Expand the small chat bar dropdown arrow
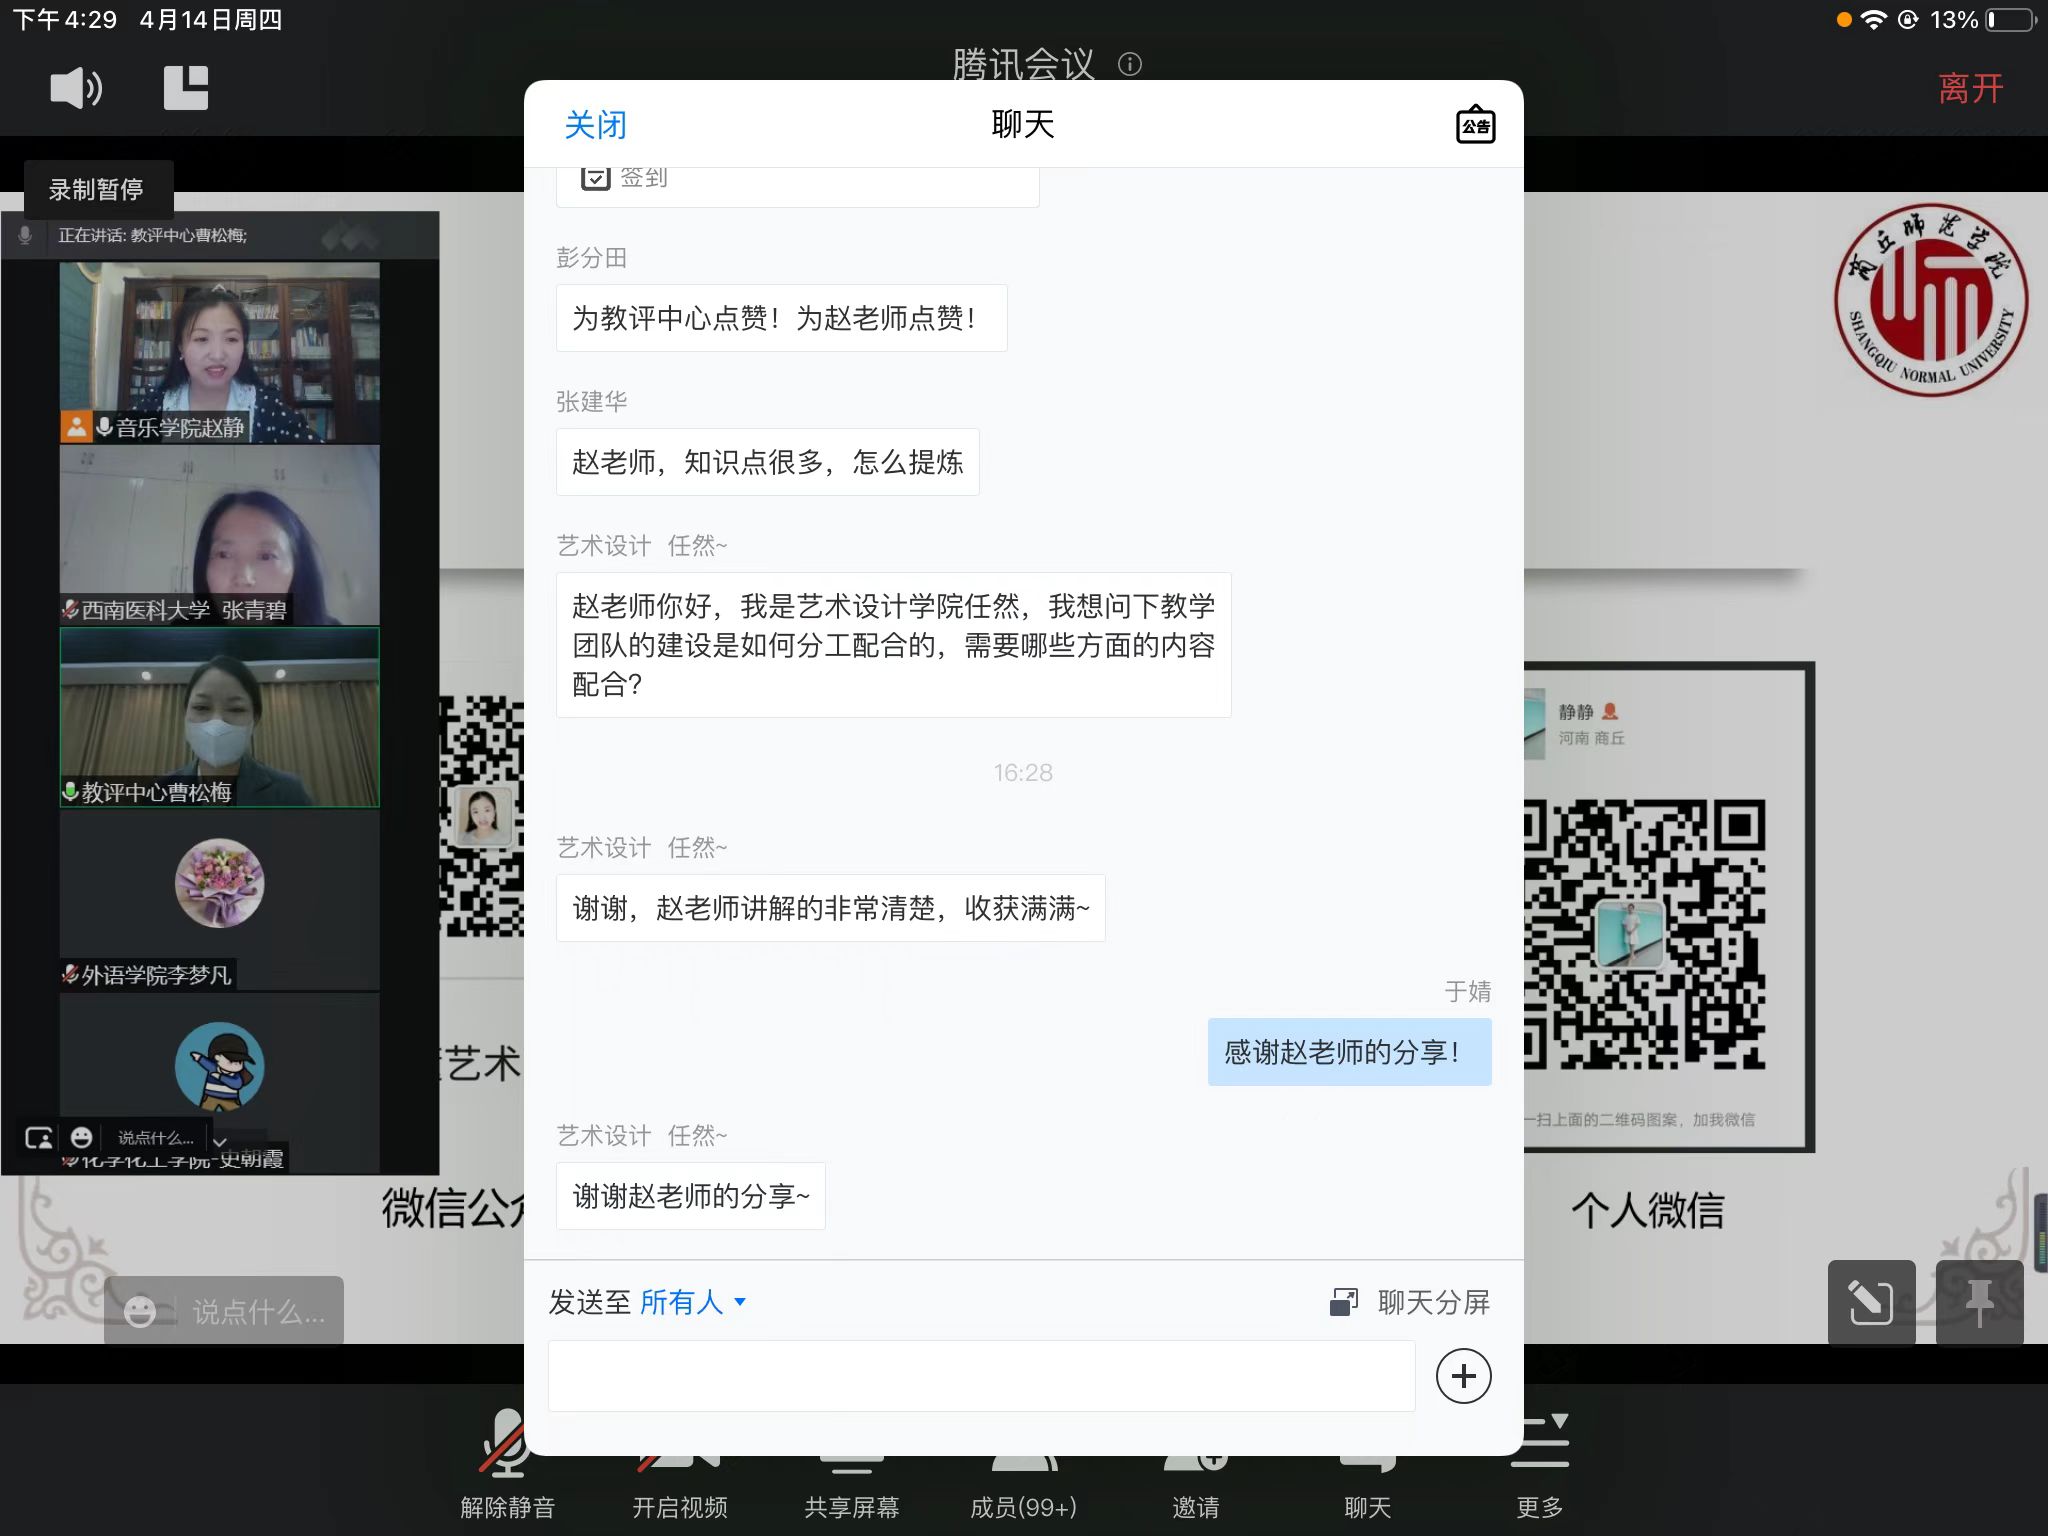This screenshot has width=2048, height=1536. click(x=220, y=1141)
